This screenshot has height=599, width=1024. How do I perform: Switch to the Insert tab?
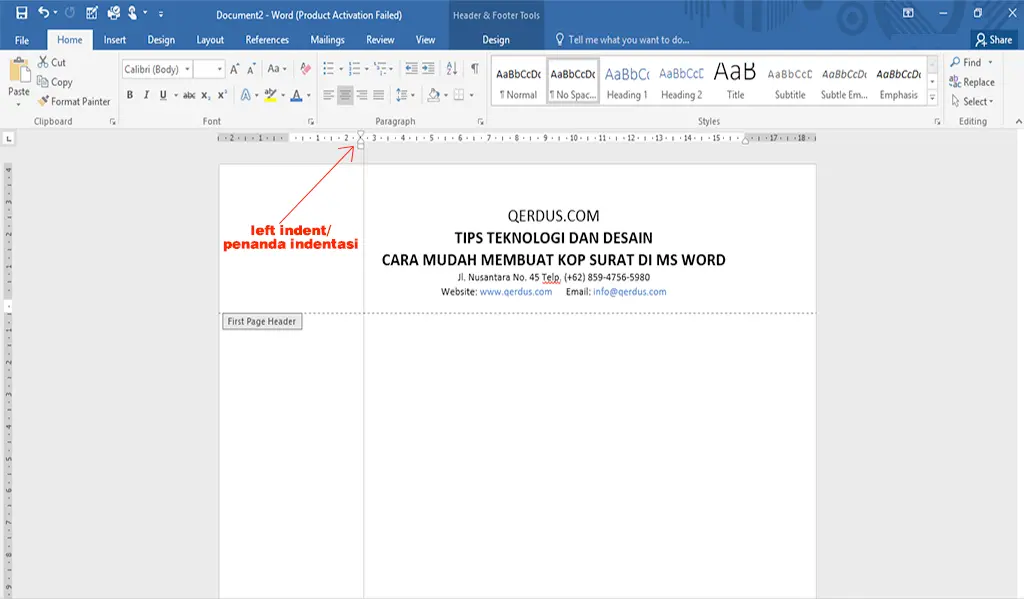tap(114, 40)
